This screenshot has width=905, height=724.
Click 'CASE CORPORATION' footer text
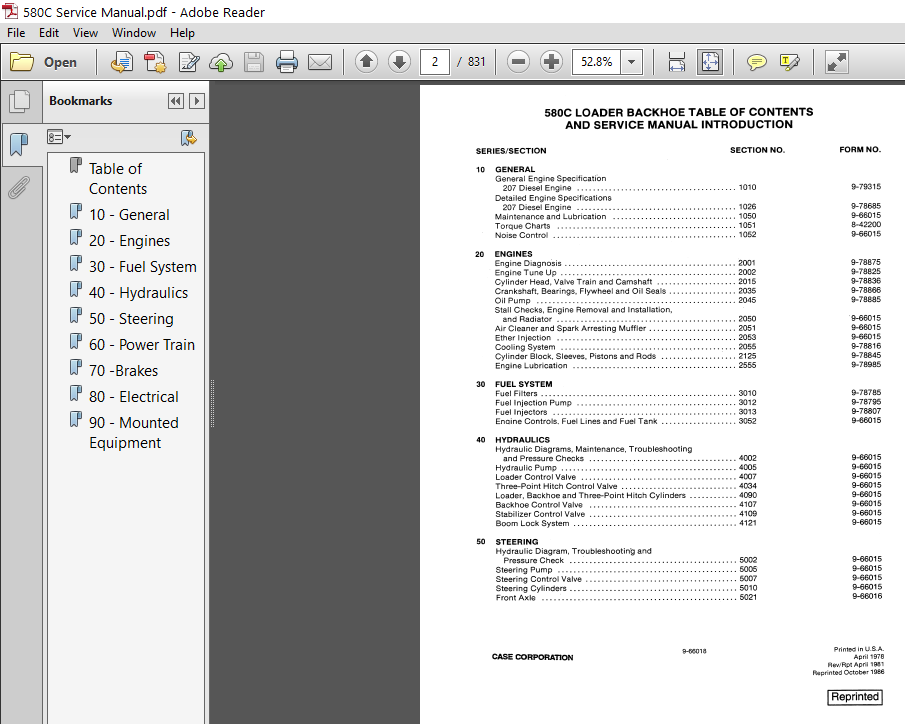pos(532,657)
